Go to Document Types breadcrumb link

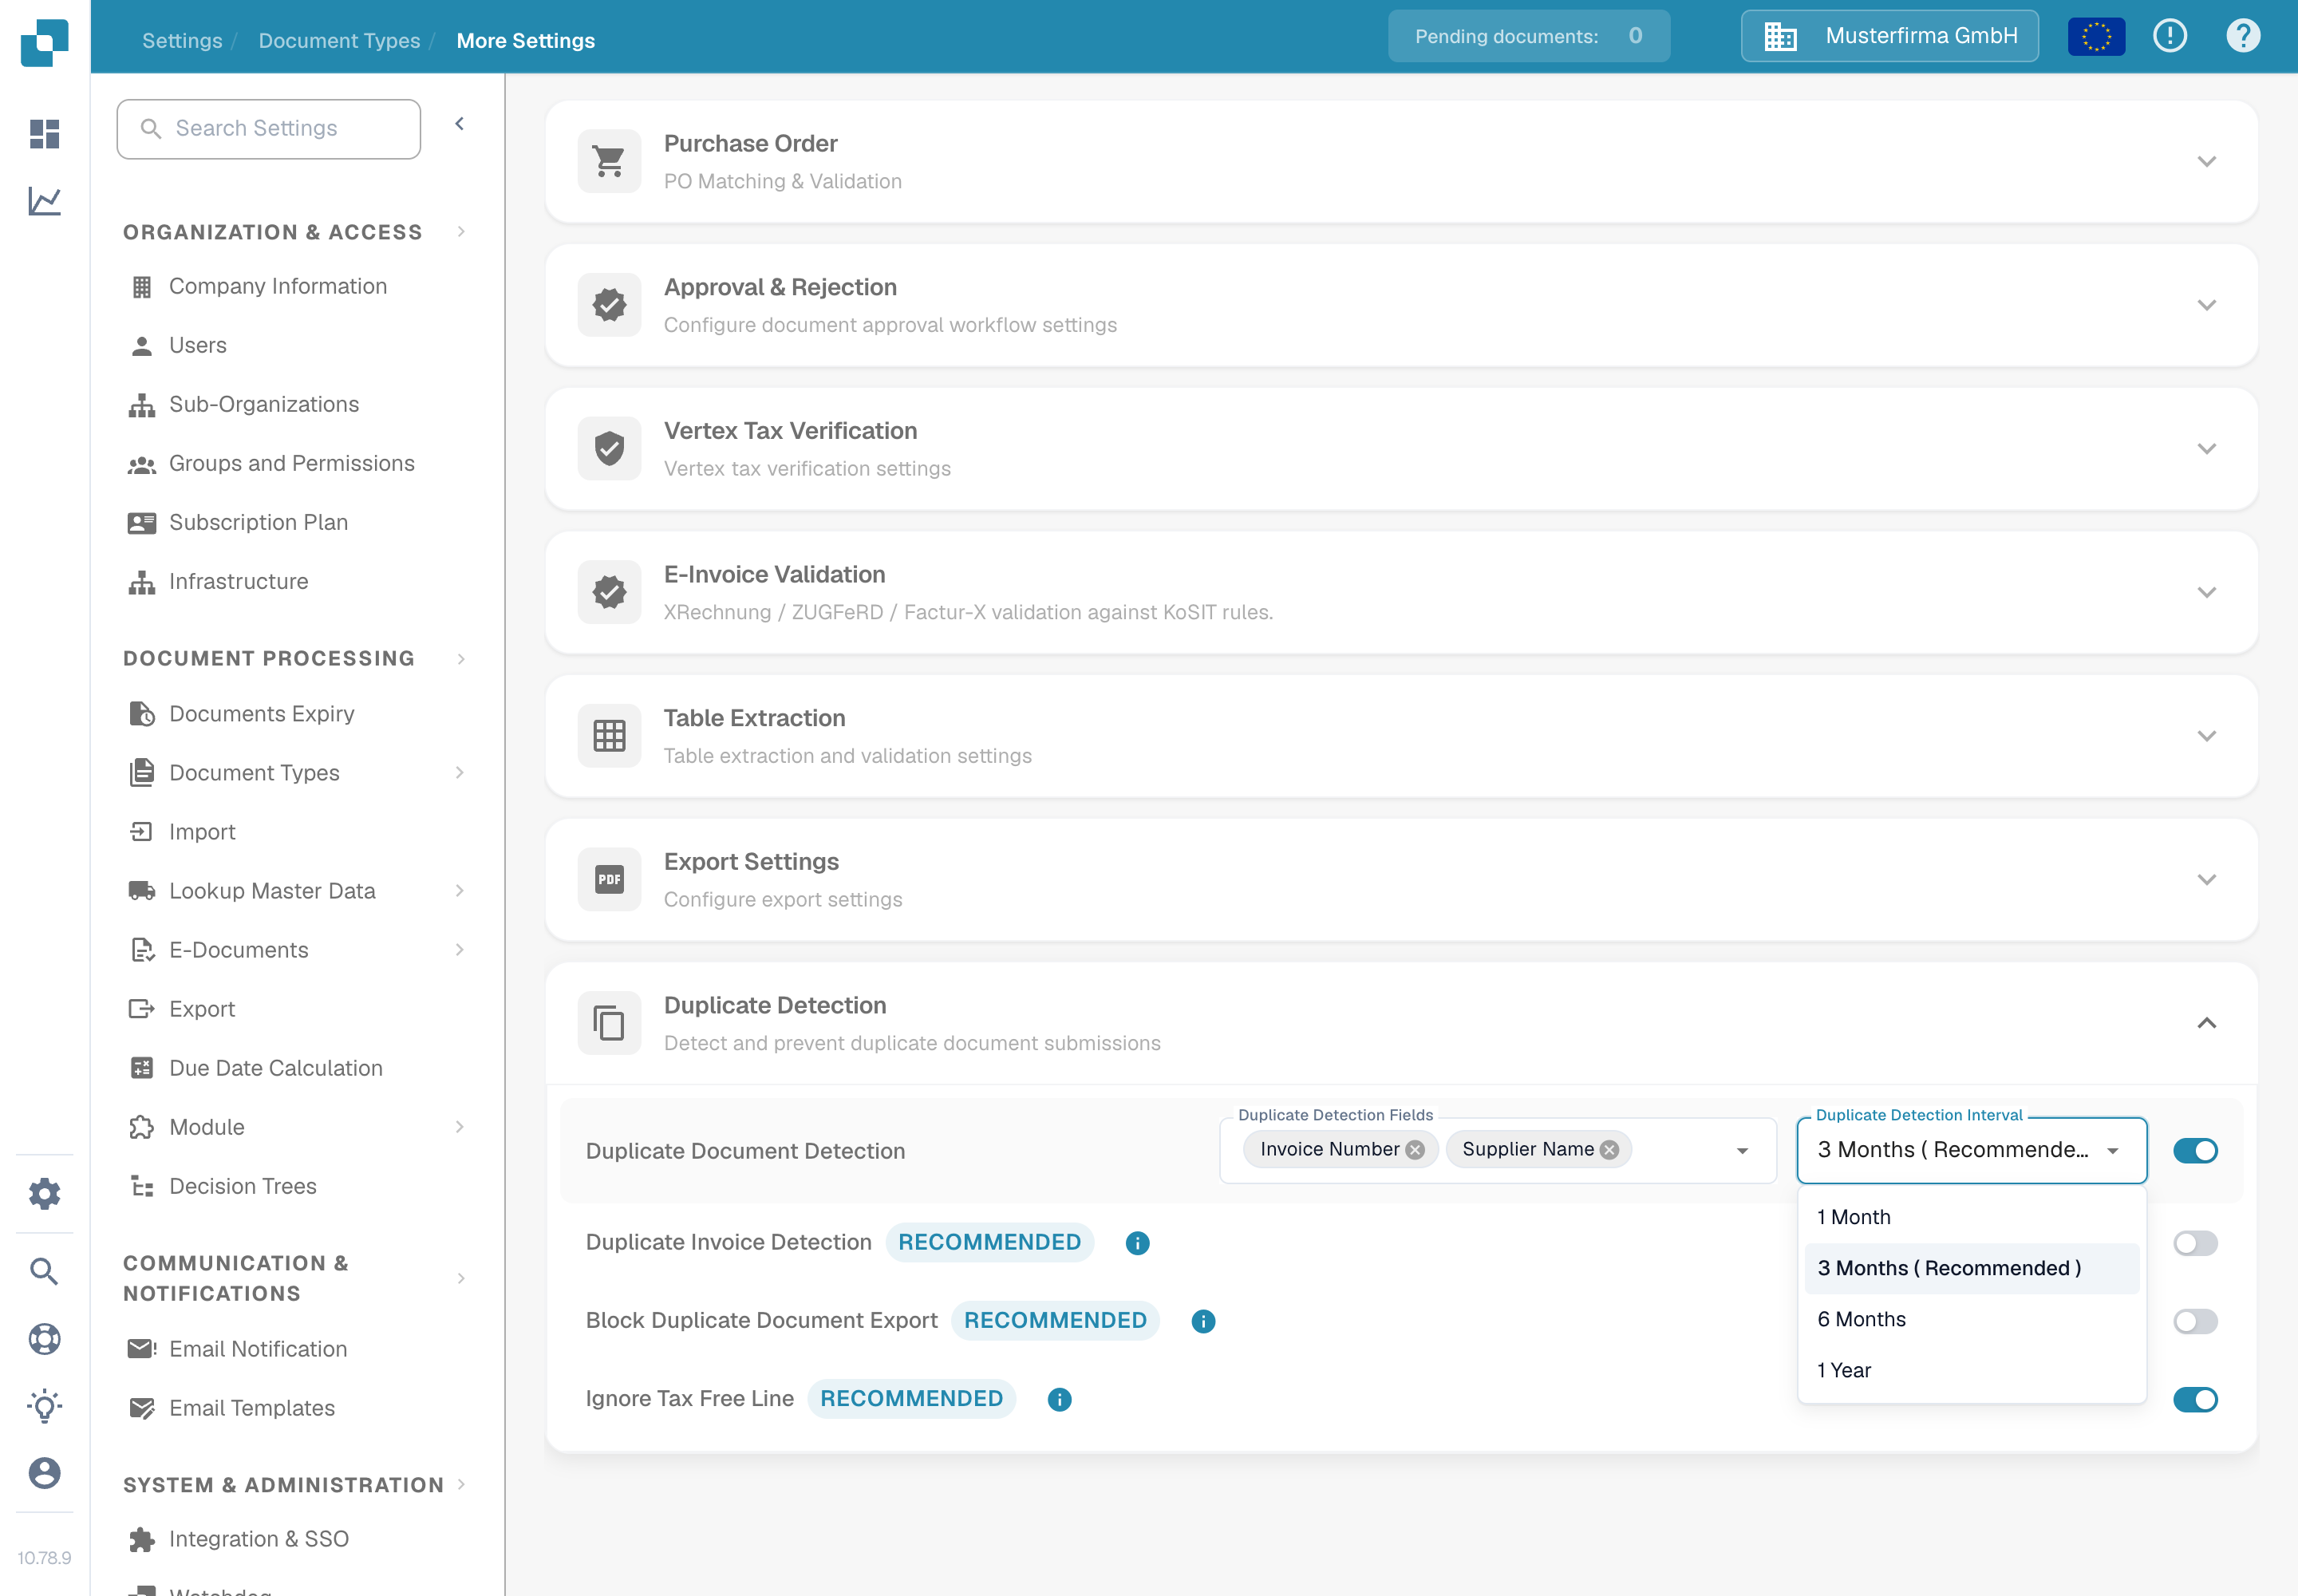(339, 40)
